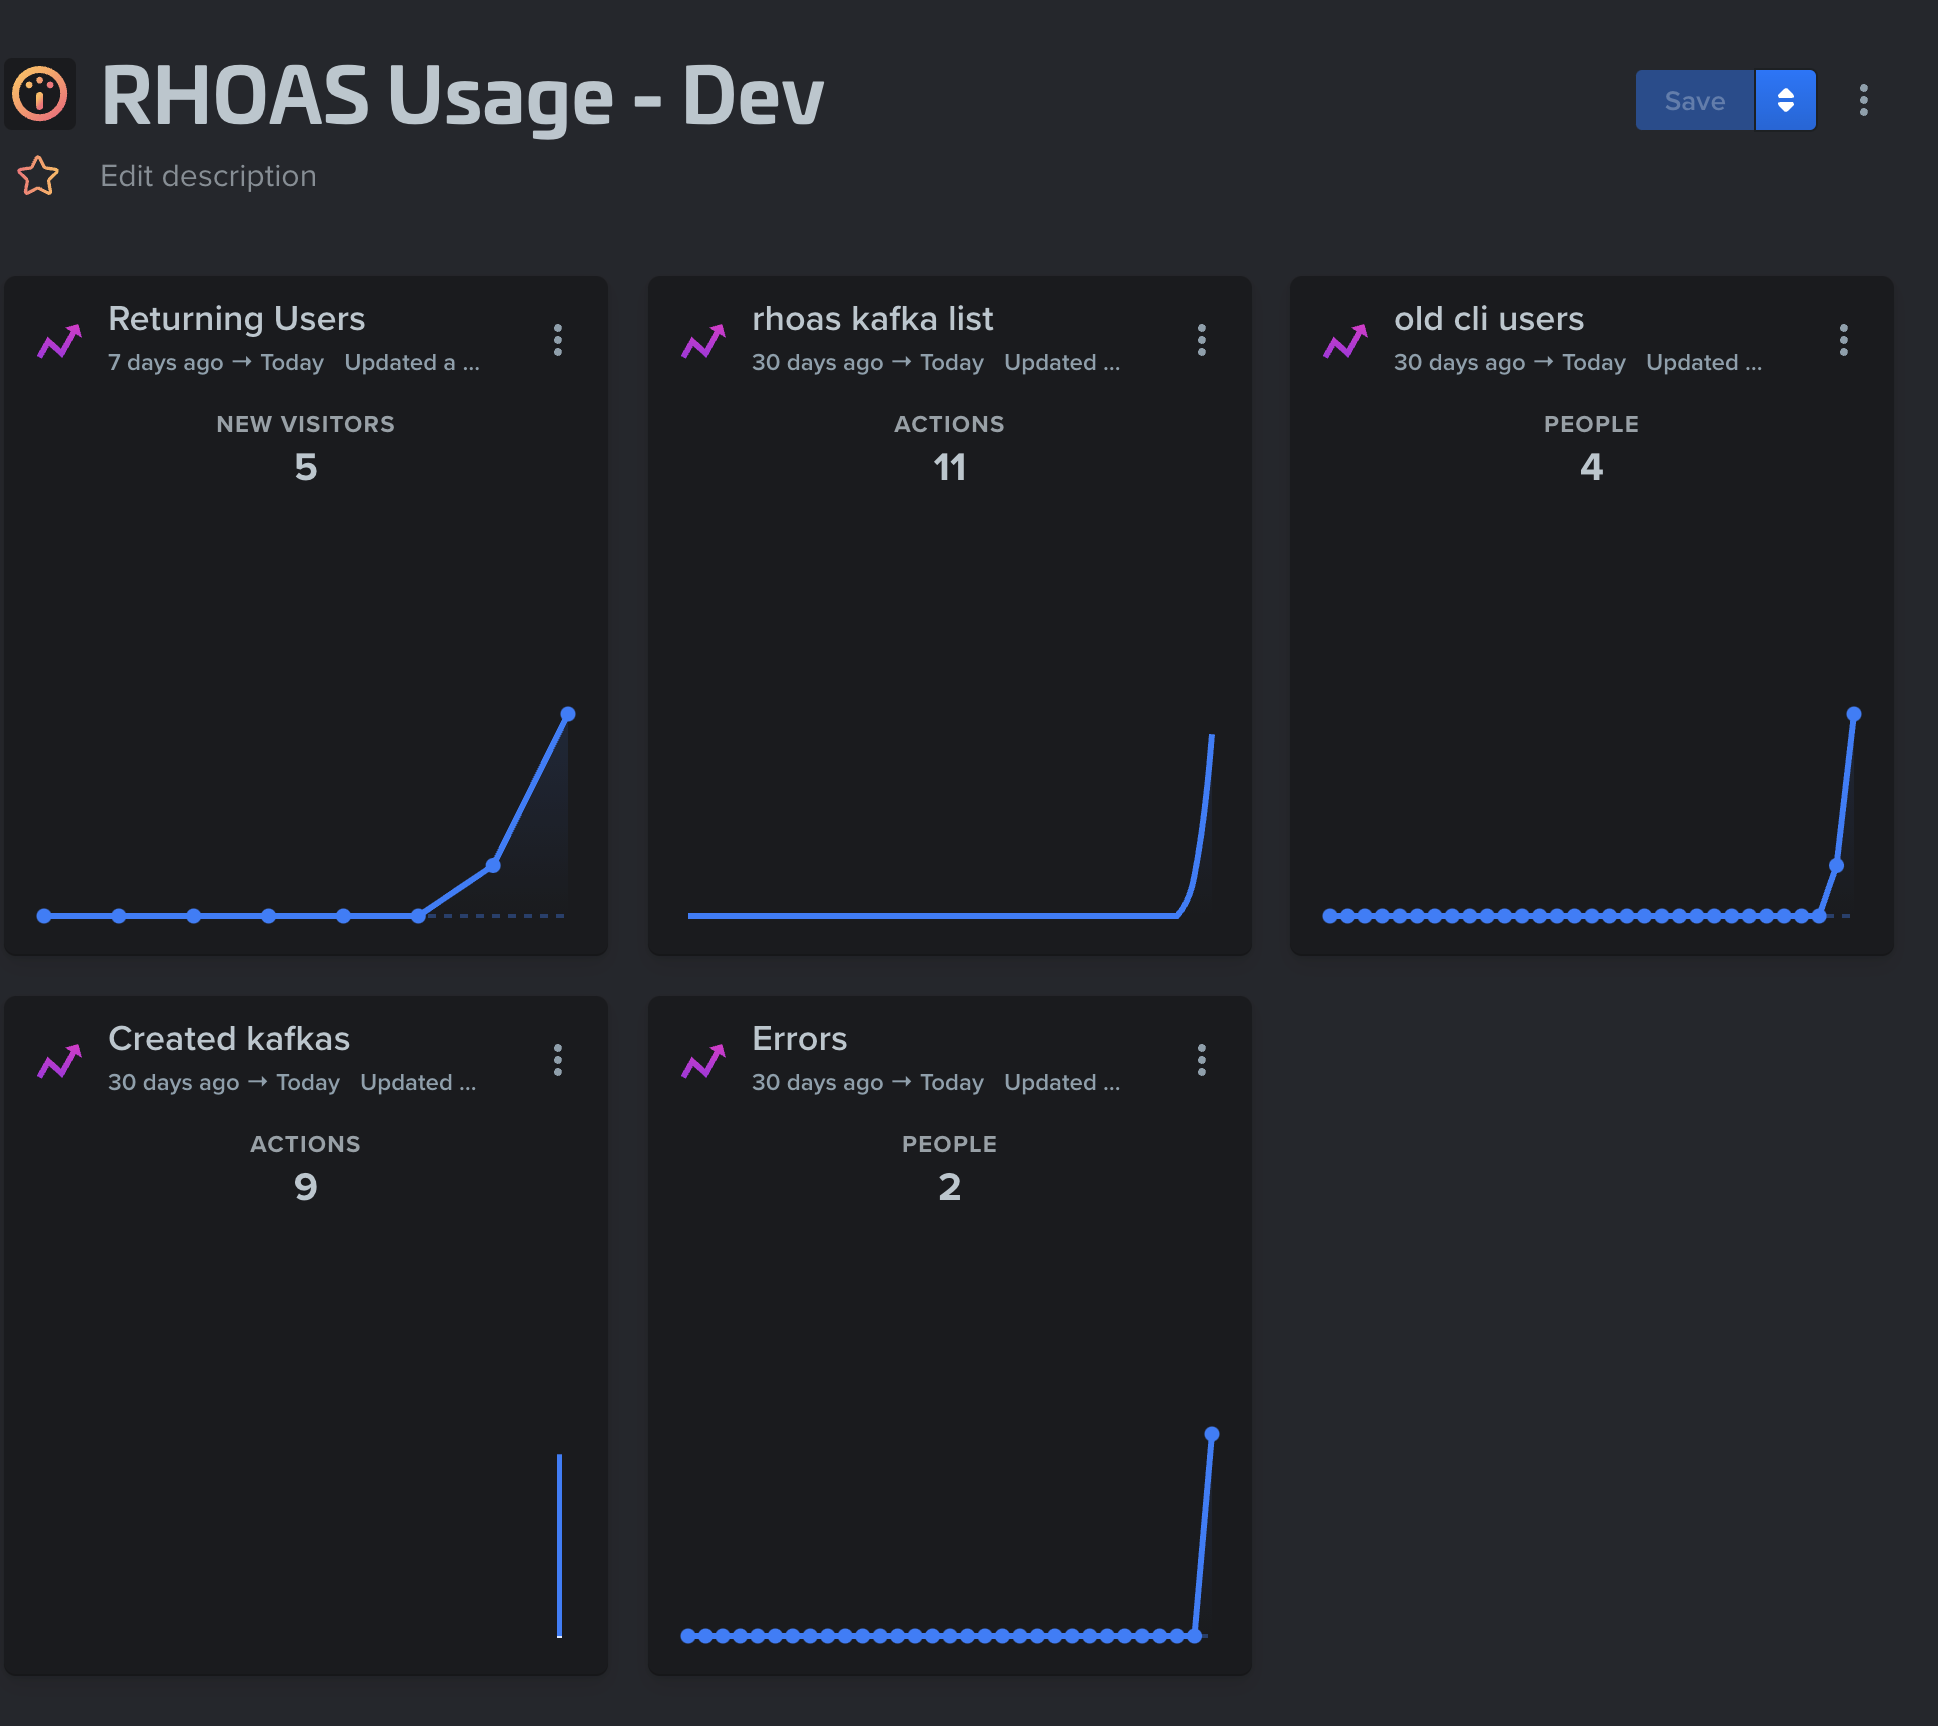This screenshot has height=1726, width=1938.
Task: Open old cli users card options menu
Action: pos(1843,340)
